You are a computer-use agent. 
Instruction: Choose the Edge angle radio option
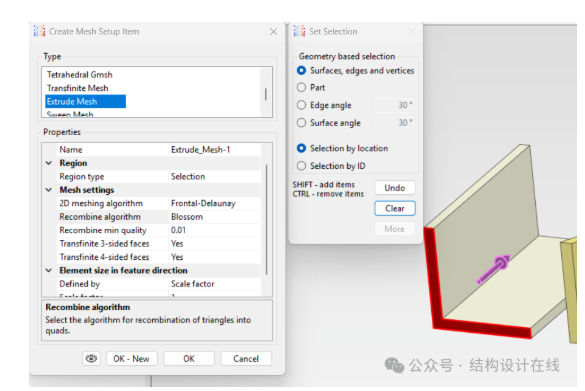(x=301, y=105)
